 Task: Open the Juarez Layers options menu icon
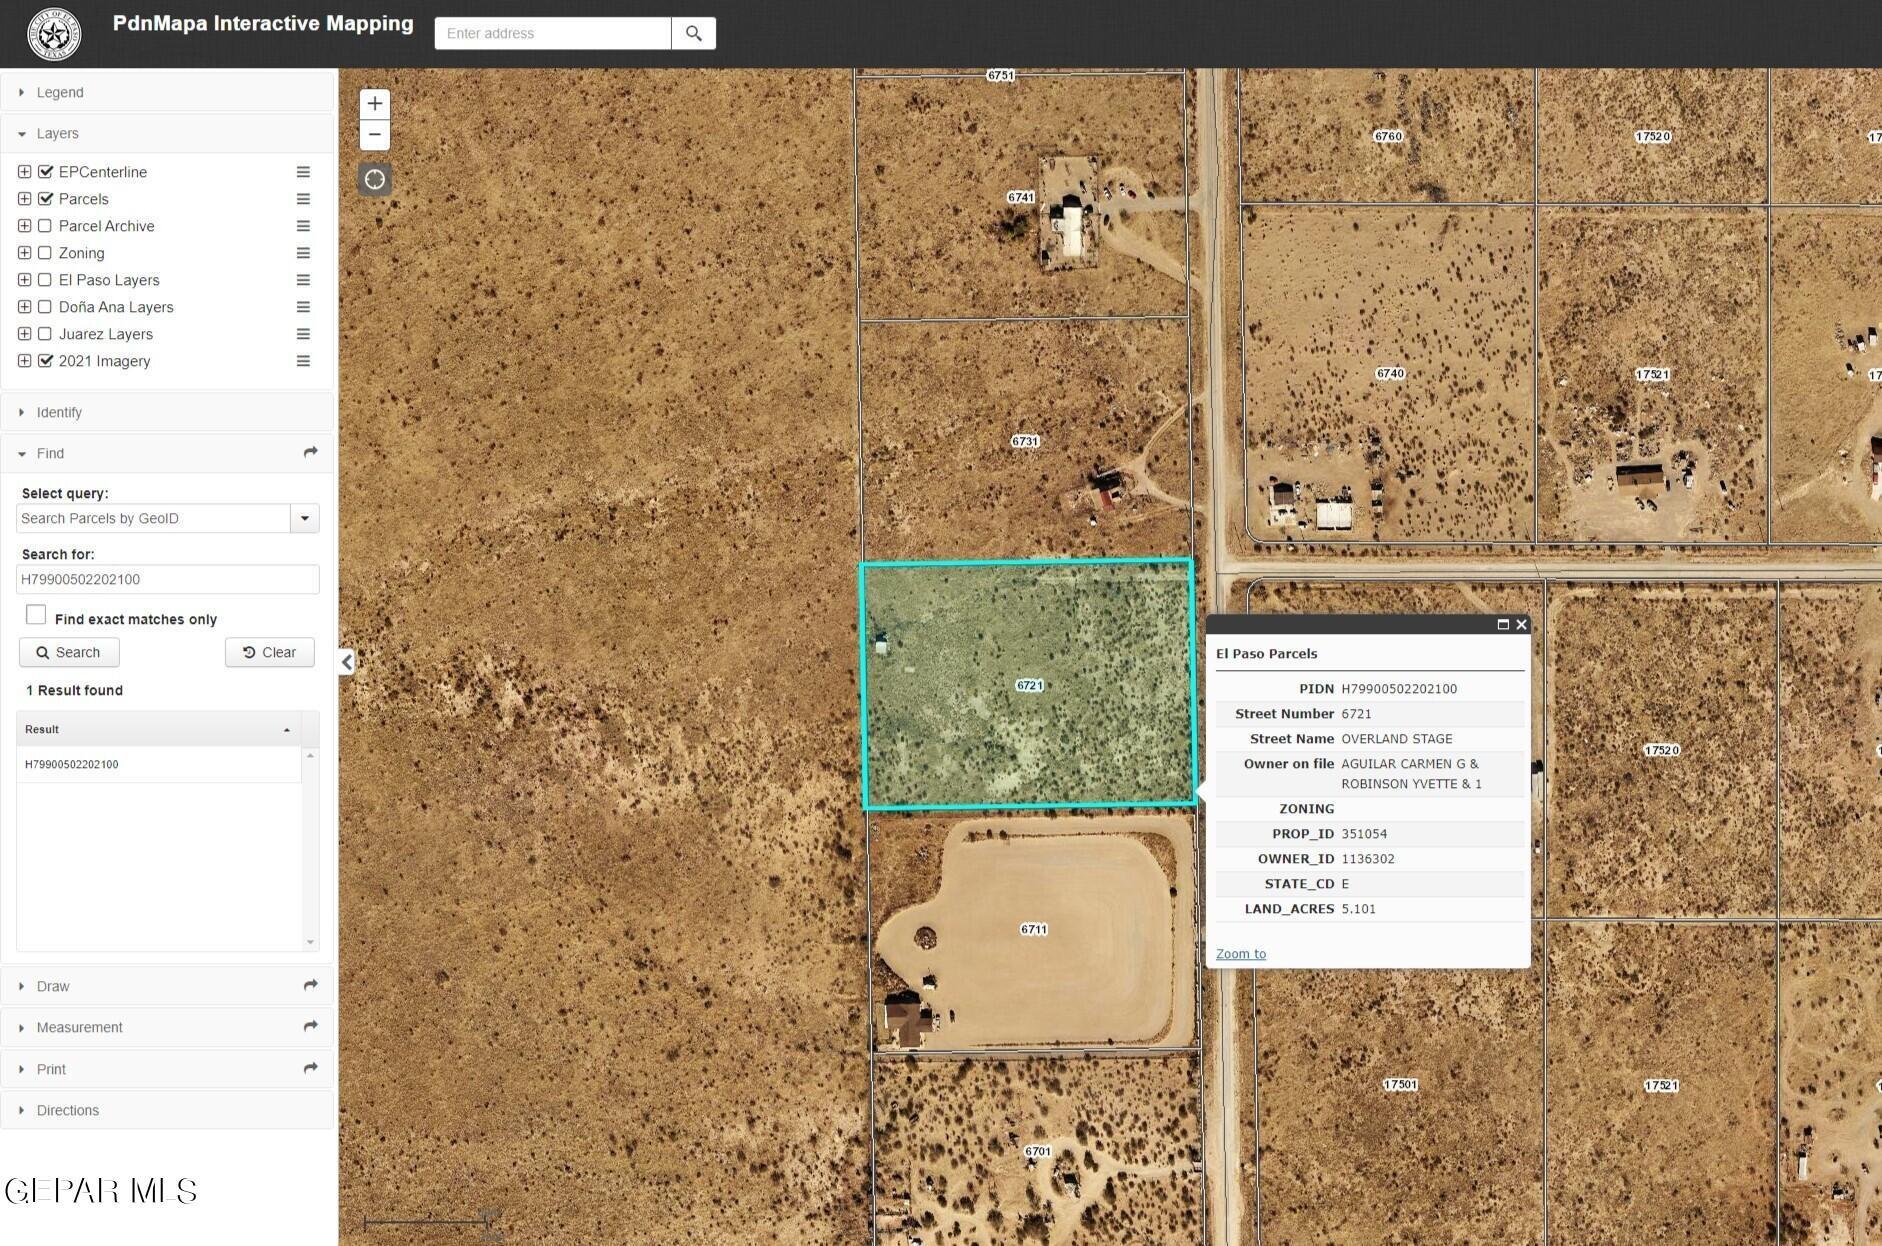click(x=303, y=334)
